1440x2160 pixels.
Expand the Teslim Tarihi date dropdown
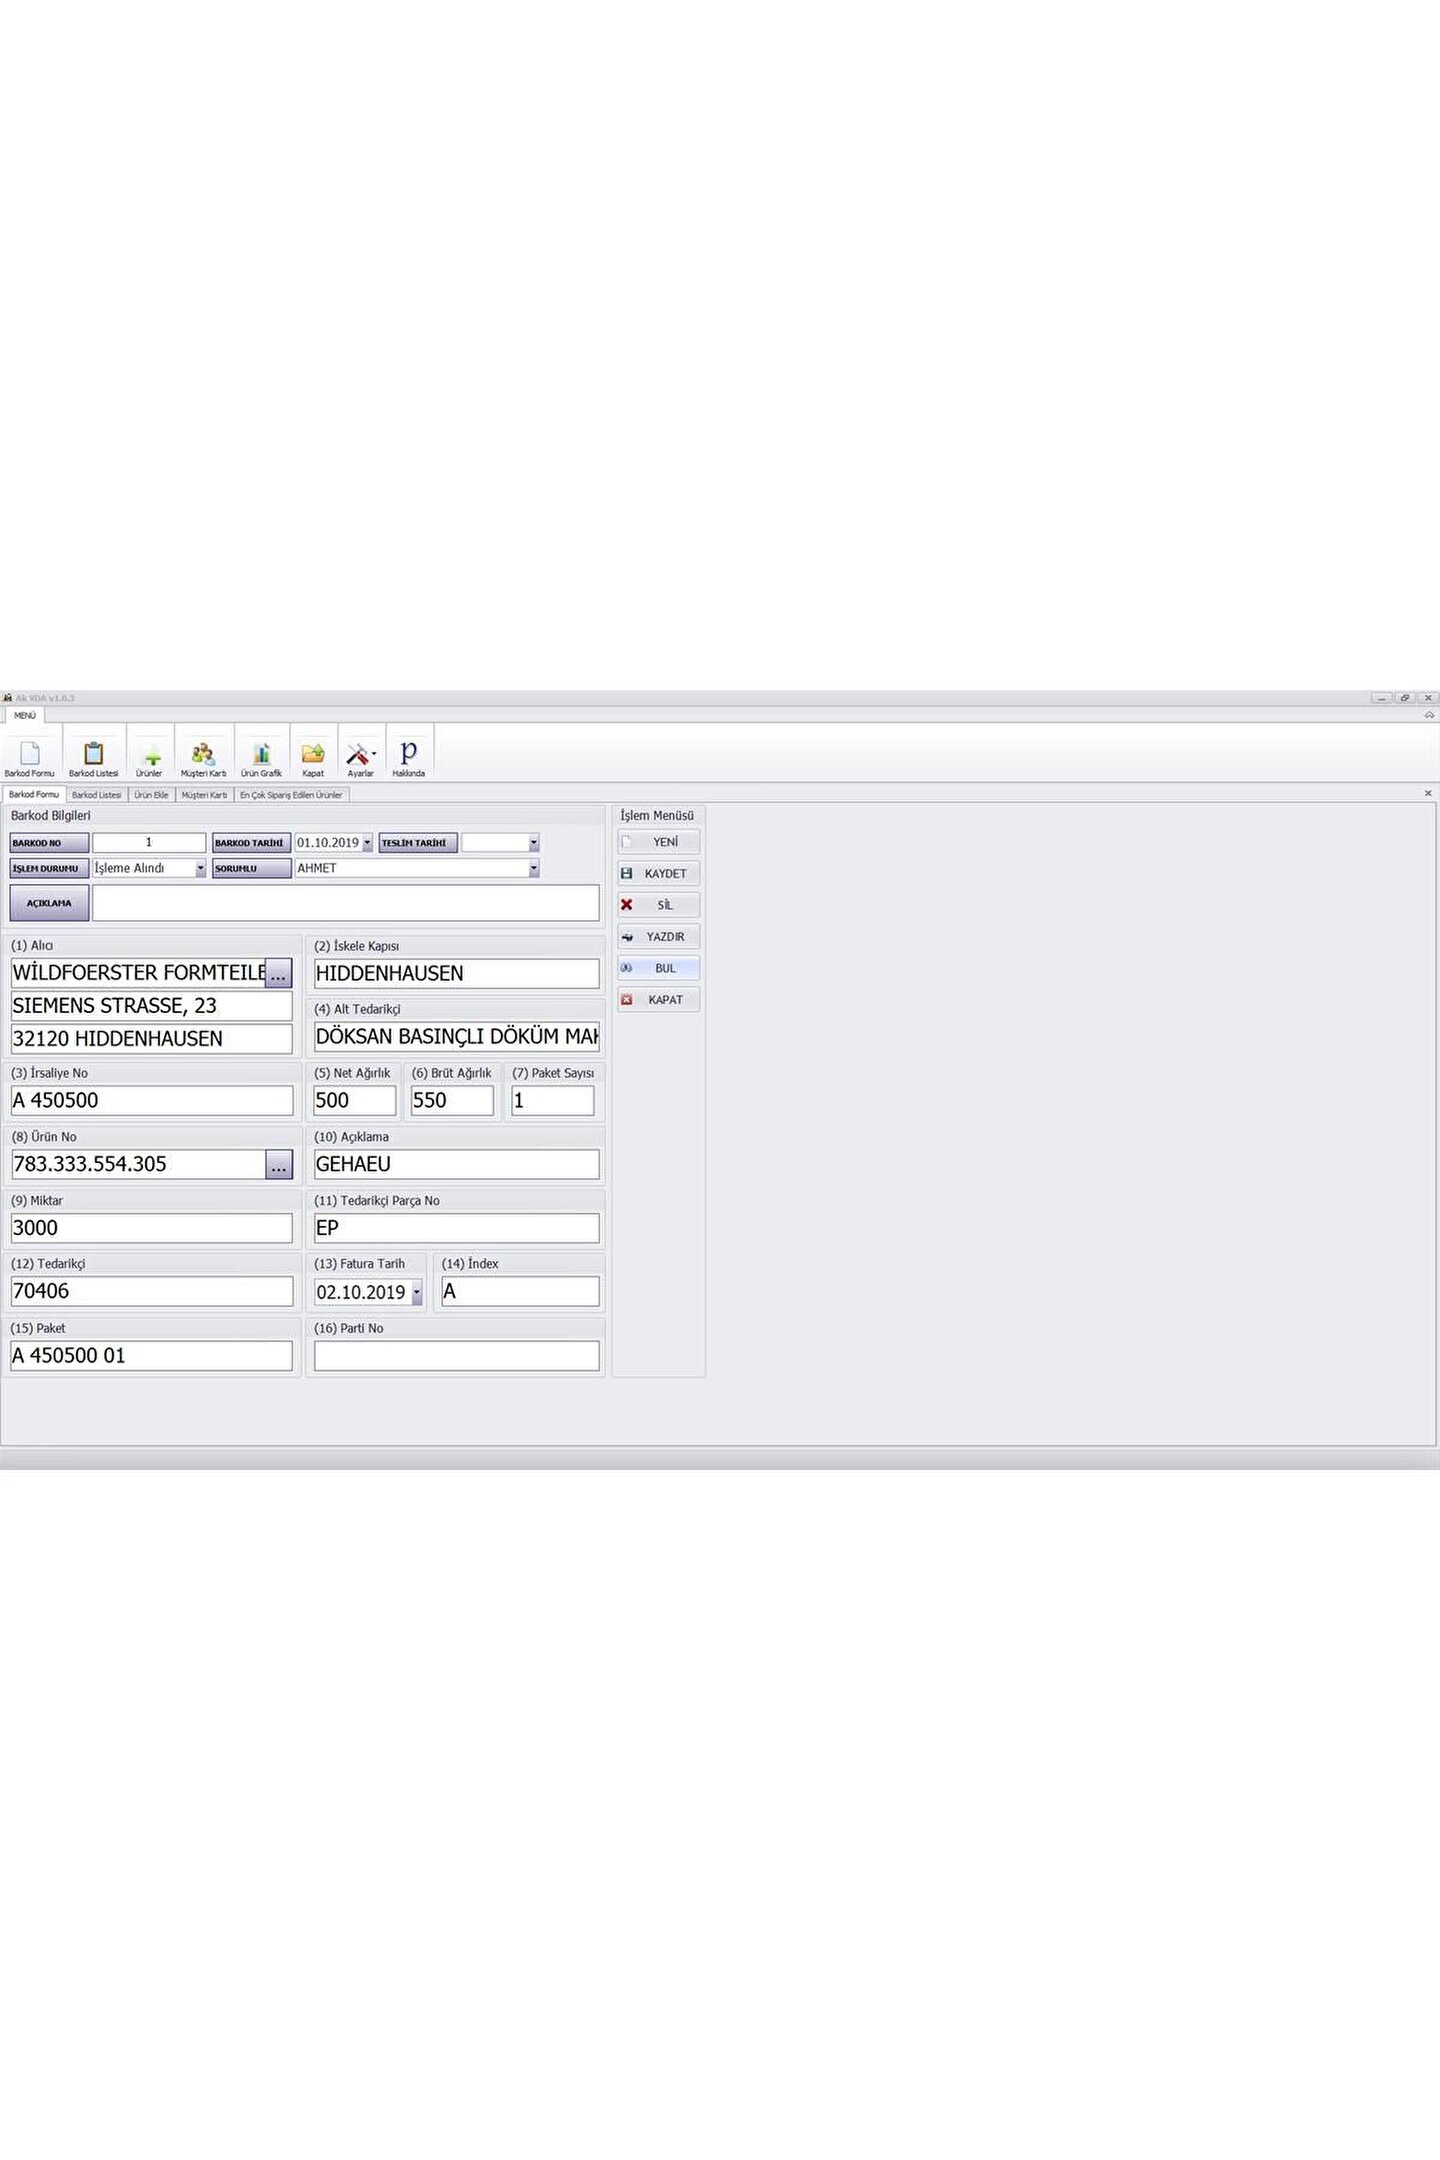coord(533,843)
